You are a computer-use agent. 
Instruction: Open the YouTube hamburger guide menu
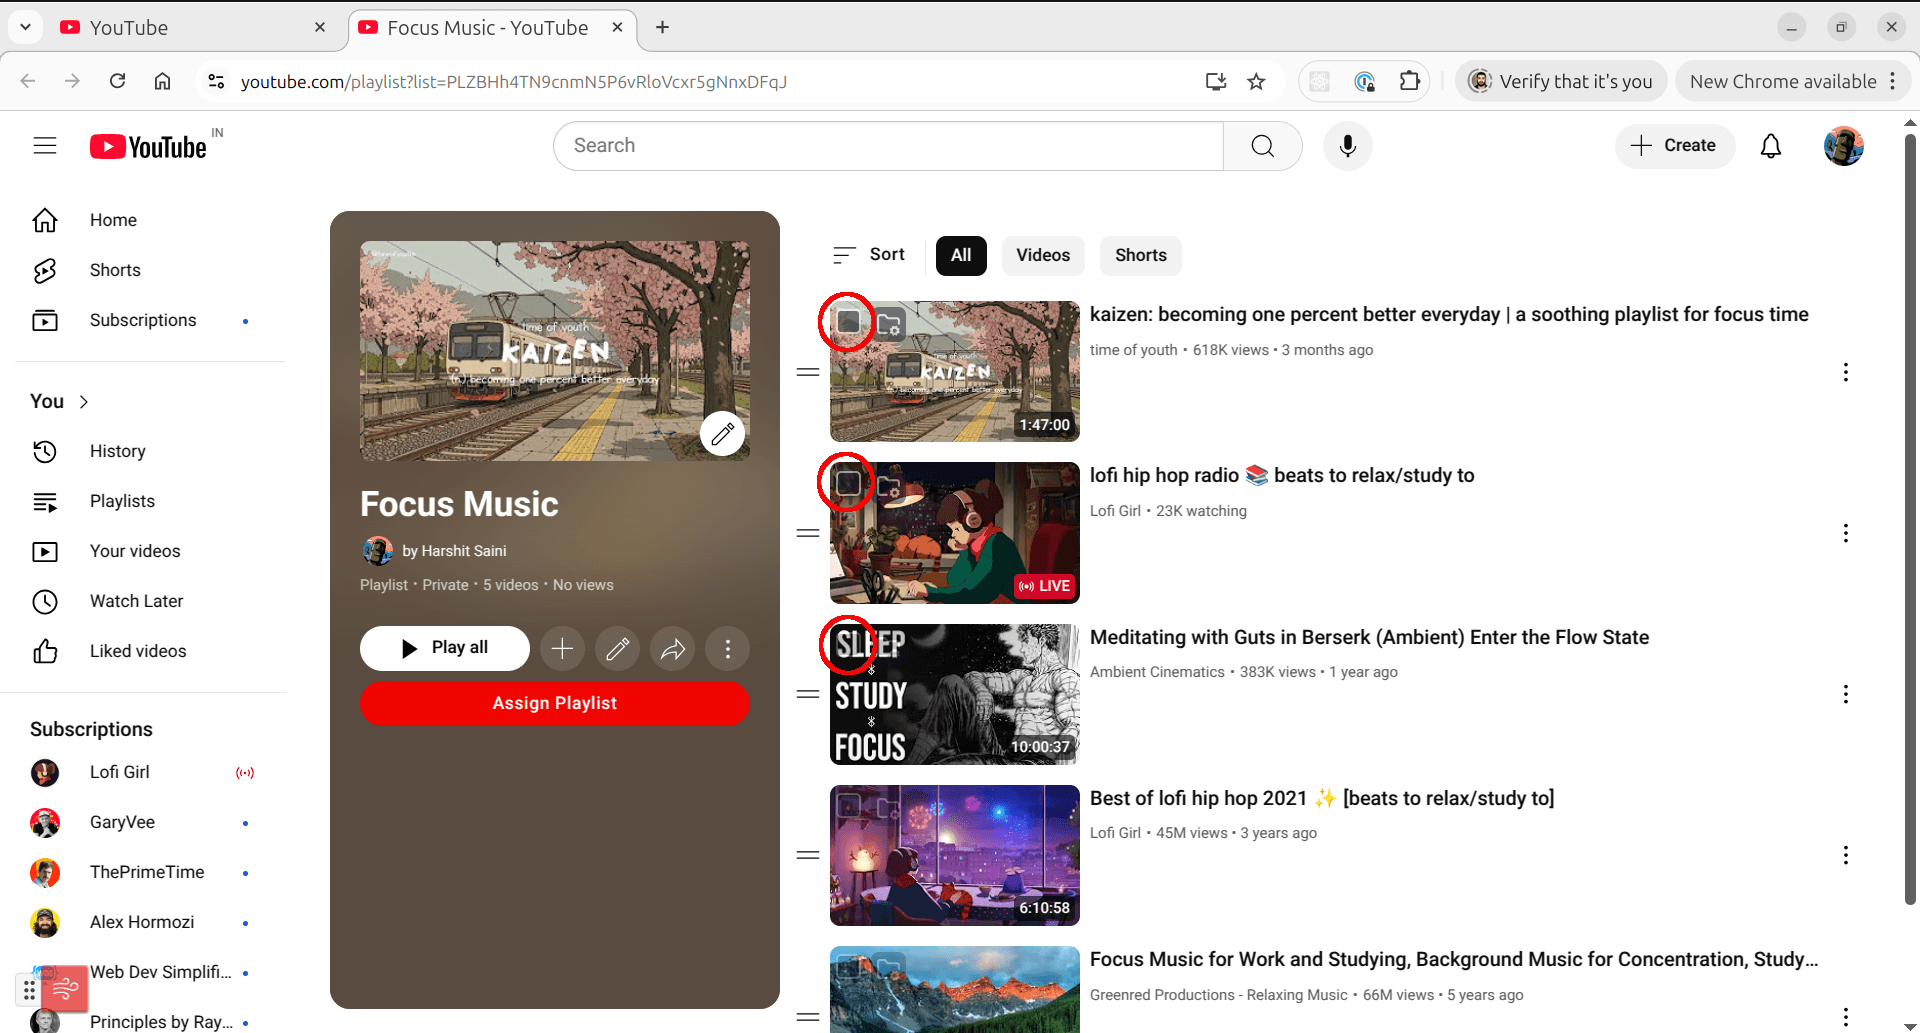[45, 146]
